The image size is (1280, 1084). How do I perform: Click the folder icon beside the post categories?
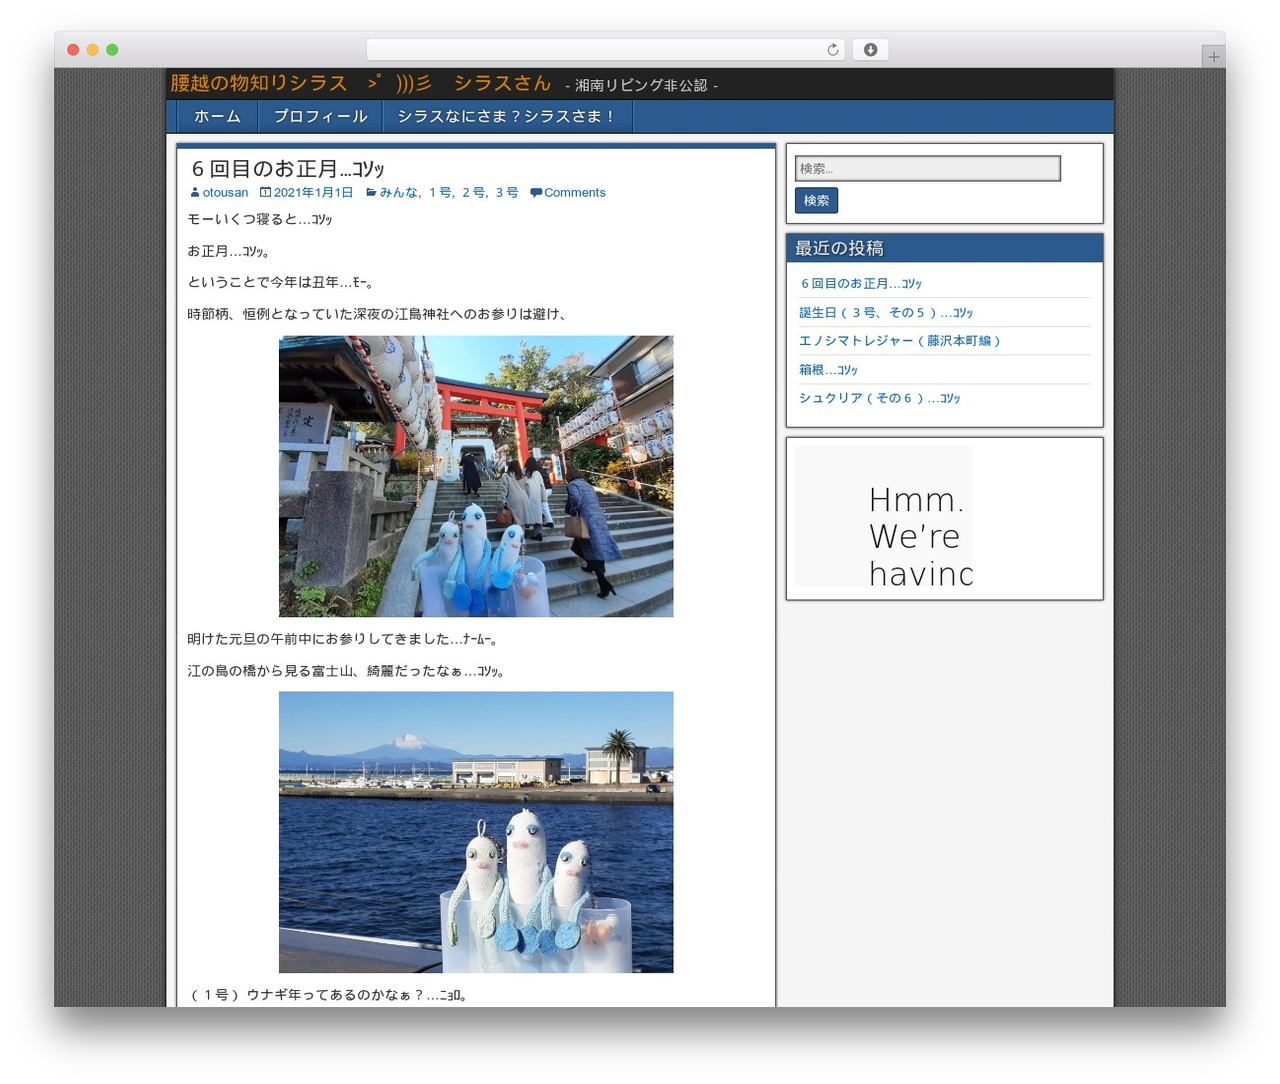(x=371, y=193)
